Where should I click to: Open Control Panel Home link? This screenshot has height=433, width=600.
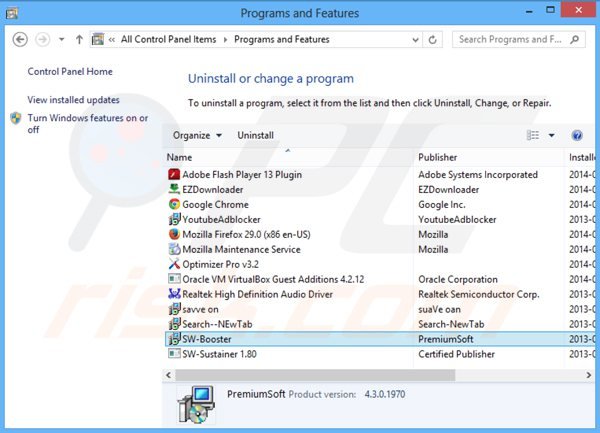[70, 72]
